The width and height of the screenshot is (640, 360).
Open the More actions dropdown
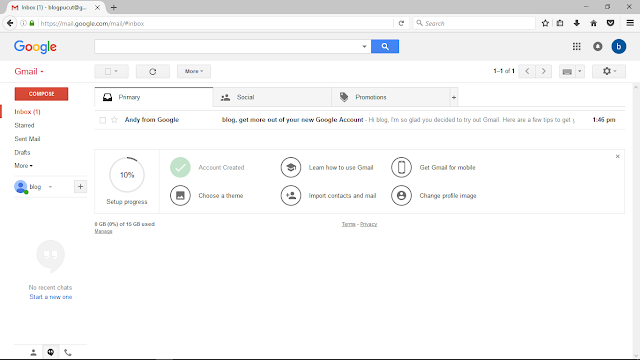194,71
